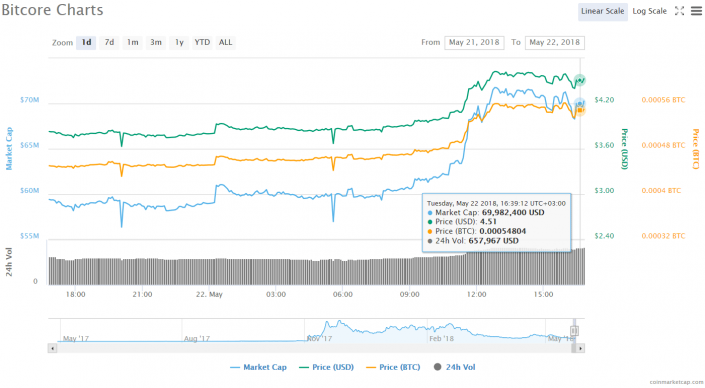Click the $70M axis label
The height and width of the screenshot is (388, 705).
(30, 100)
